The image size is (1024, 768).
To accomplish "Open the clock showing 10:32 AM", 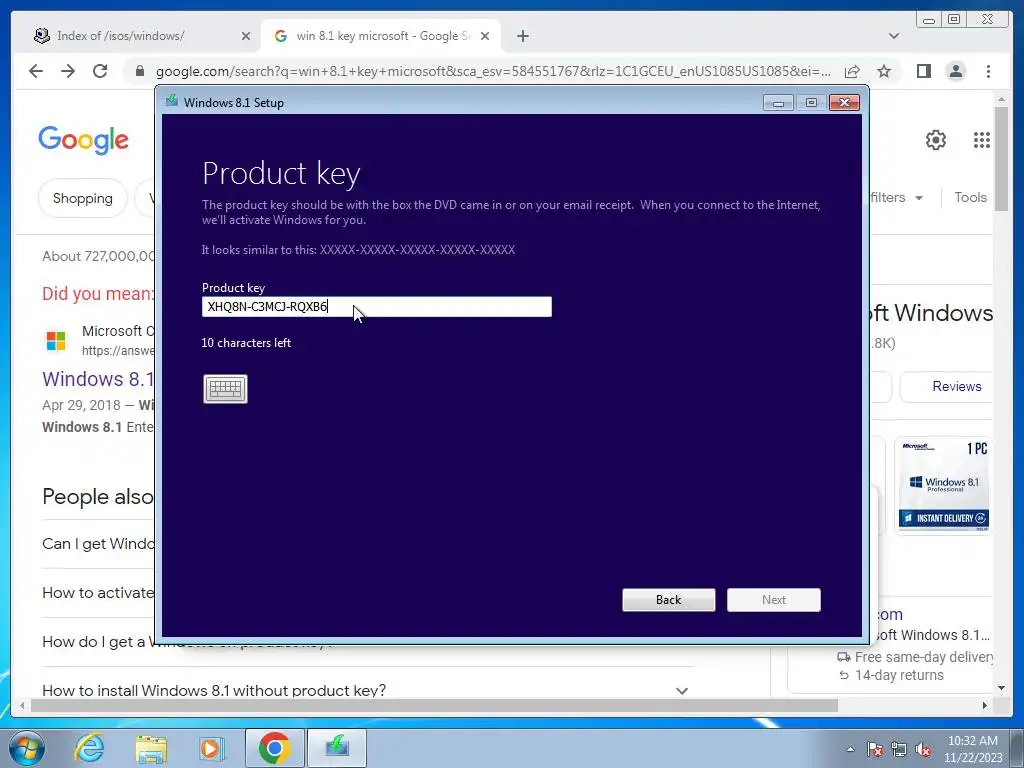I will [972, 749].
